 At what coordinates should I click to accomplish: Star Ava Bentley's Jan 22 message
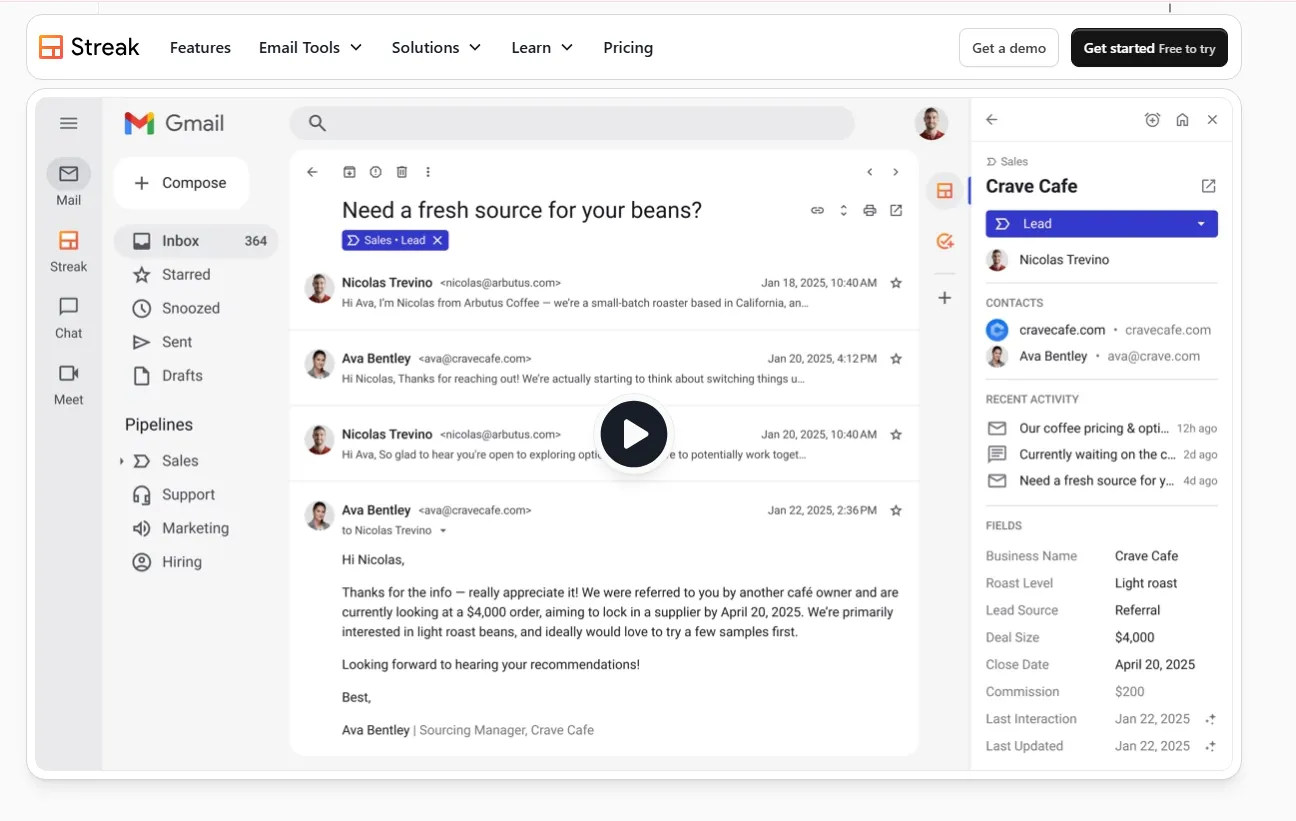point(896,511)
